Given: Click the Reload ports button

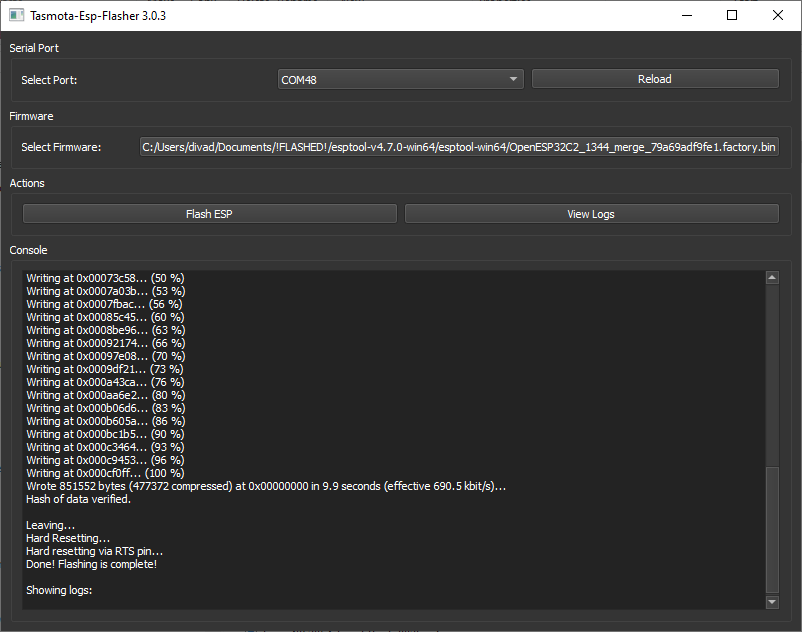Looking at the screenshot, I should click(655, 79).
